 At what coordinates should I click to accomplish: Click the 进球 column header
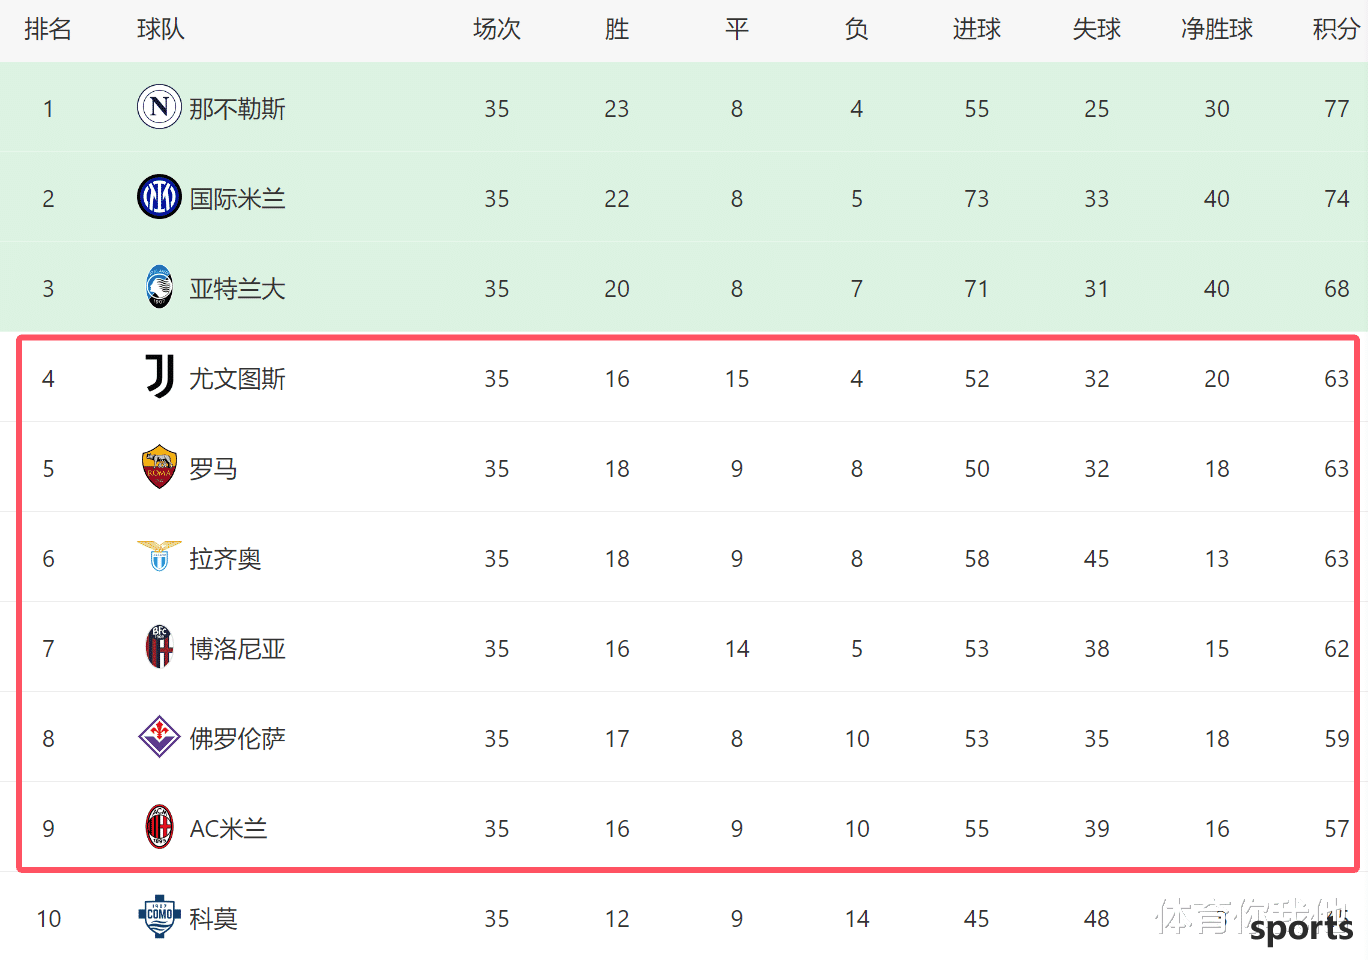click(976, 29)
